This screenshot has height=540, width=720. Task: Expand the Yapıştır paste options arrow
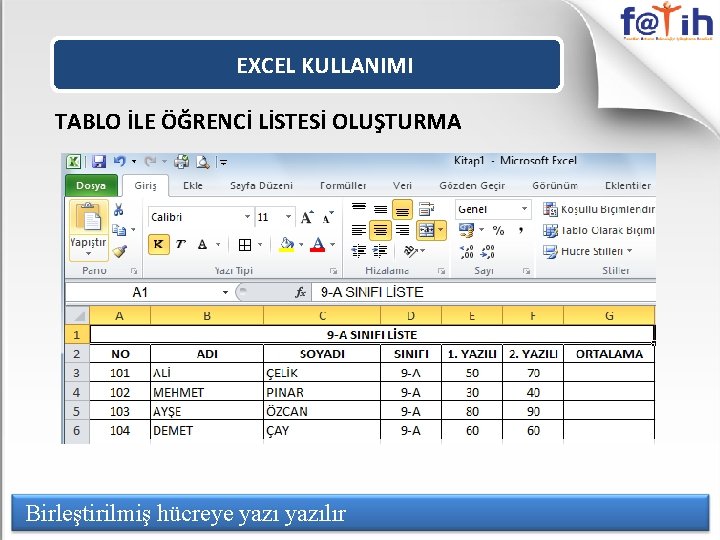(88, 253)
